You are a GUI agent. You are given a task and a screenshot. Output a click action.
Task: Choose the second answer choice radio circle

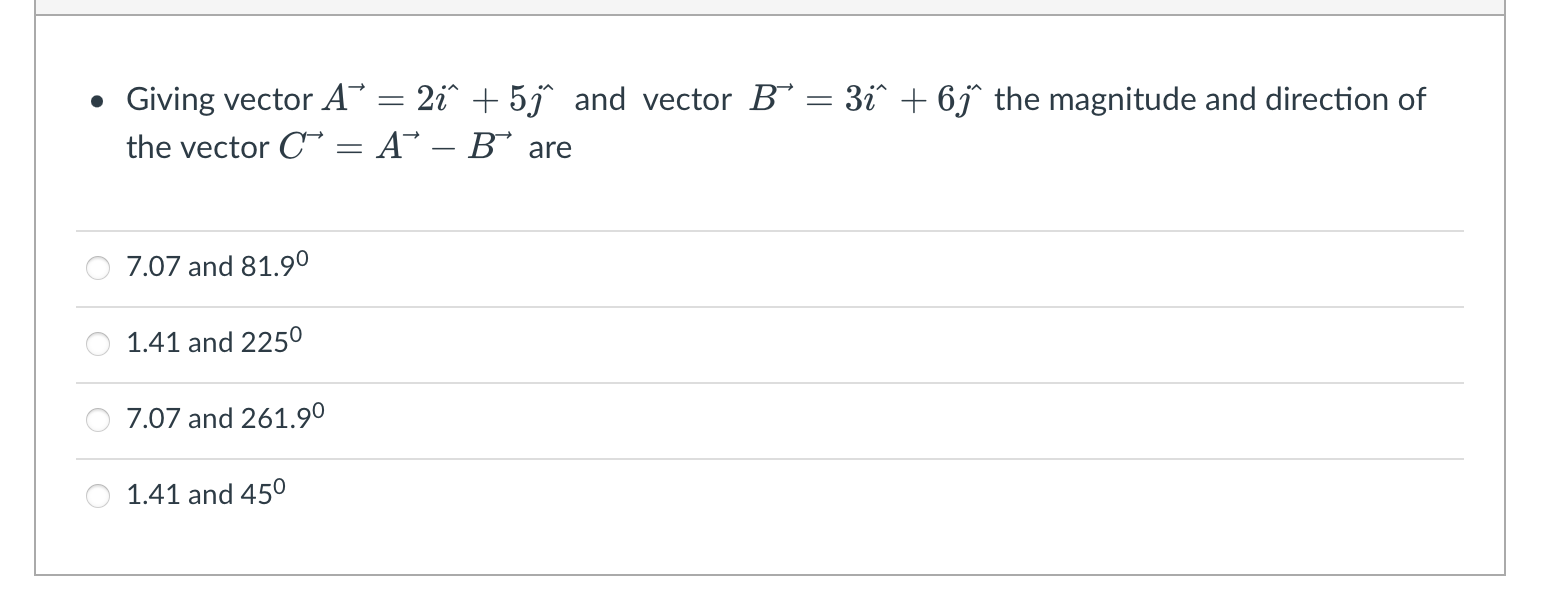pyautogui.click(x=97, y=344)
